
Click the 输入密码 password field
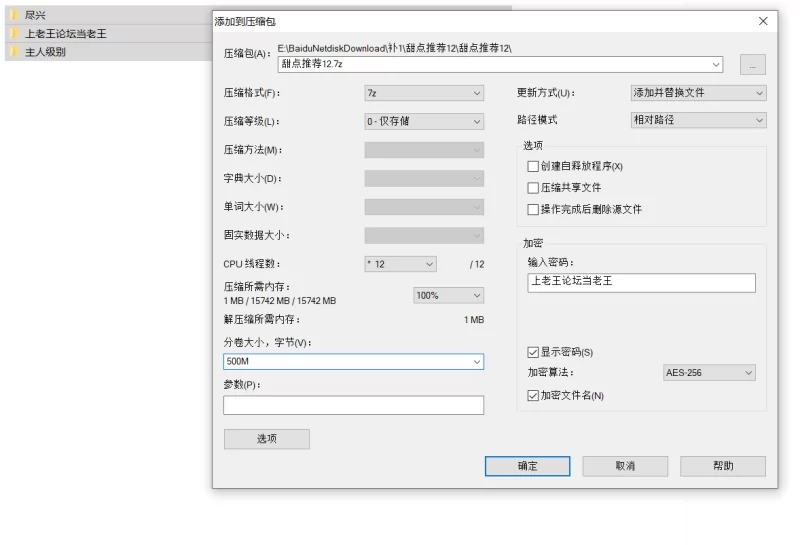click(641, 283)
